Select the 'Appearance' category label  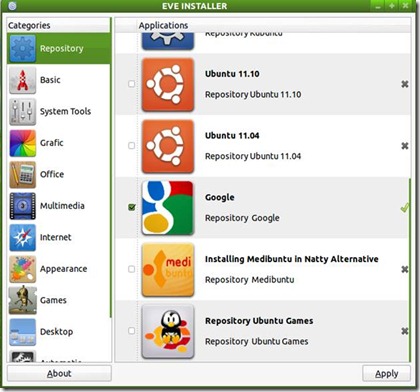(63, 269)
